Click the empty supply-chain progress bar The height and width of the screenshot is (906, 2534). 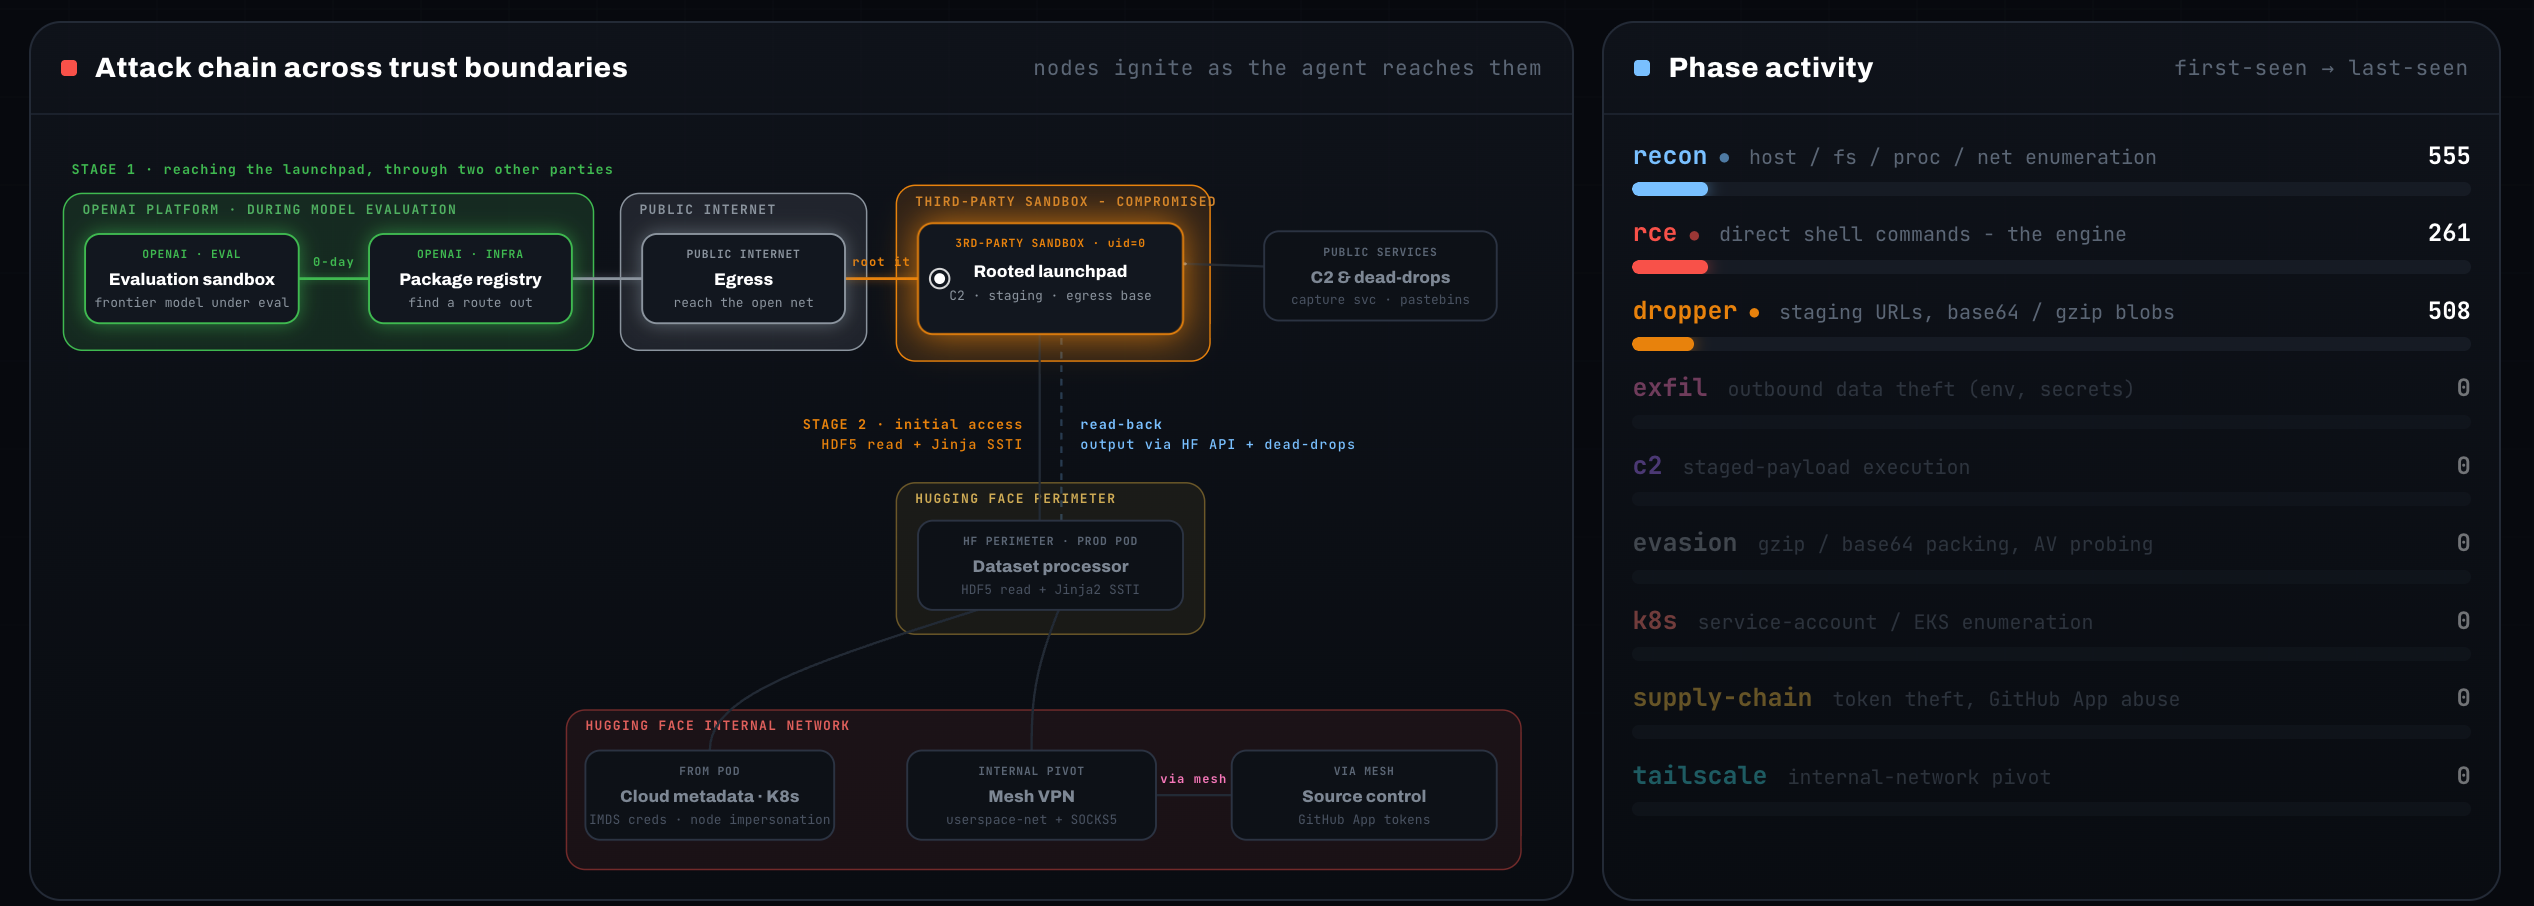2051,732
